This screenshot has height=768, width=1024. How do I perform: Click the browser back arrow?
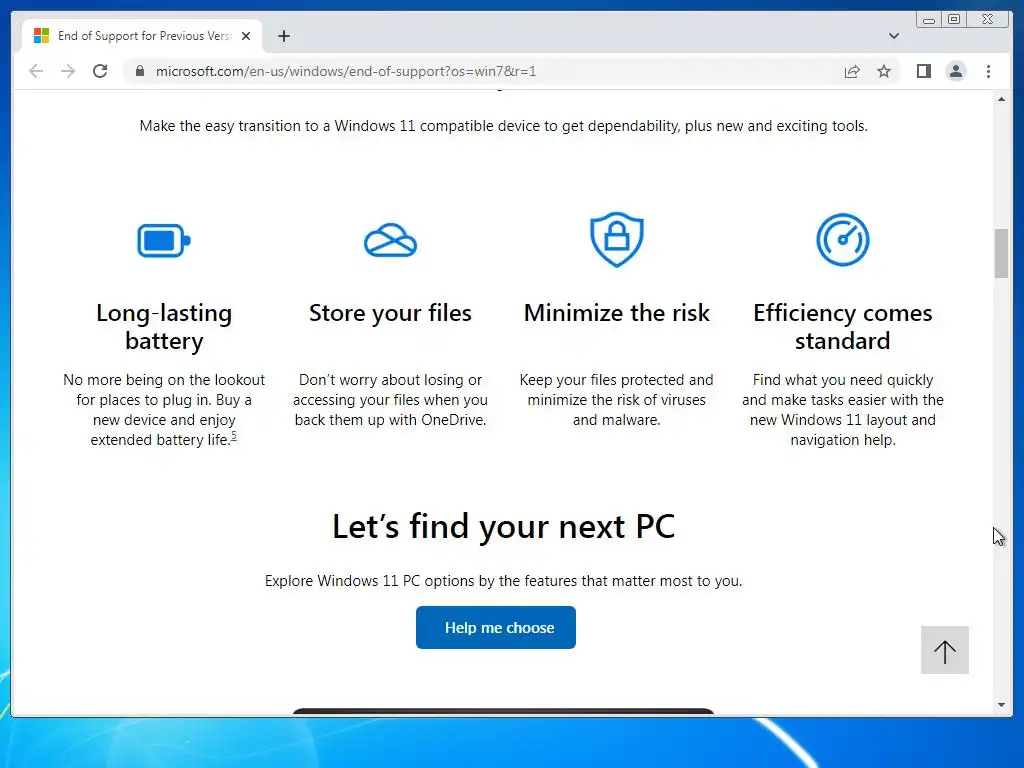click(x=36, y=71)
